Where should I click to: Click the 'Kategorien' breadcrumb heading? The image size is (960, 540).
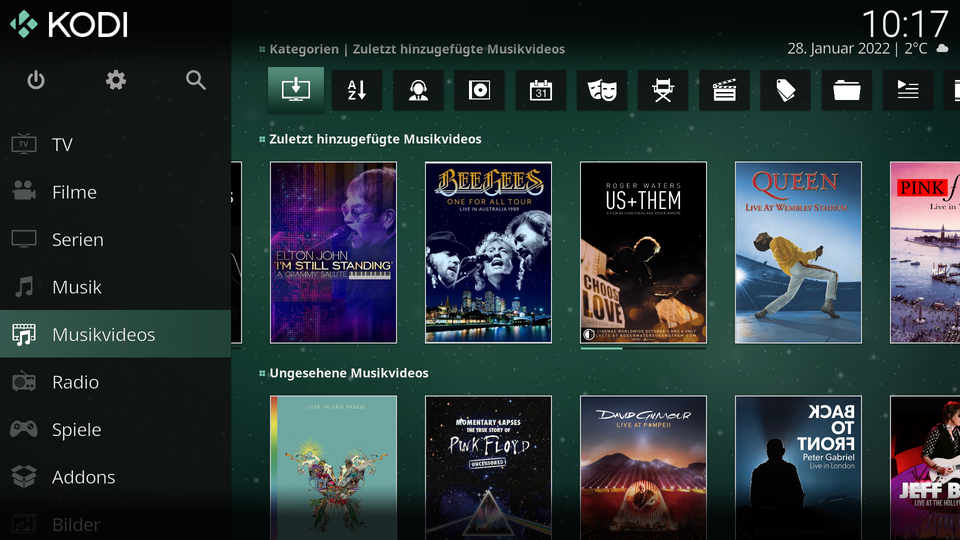(304, 49)
